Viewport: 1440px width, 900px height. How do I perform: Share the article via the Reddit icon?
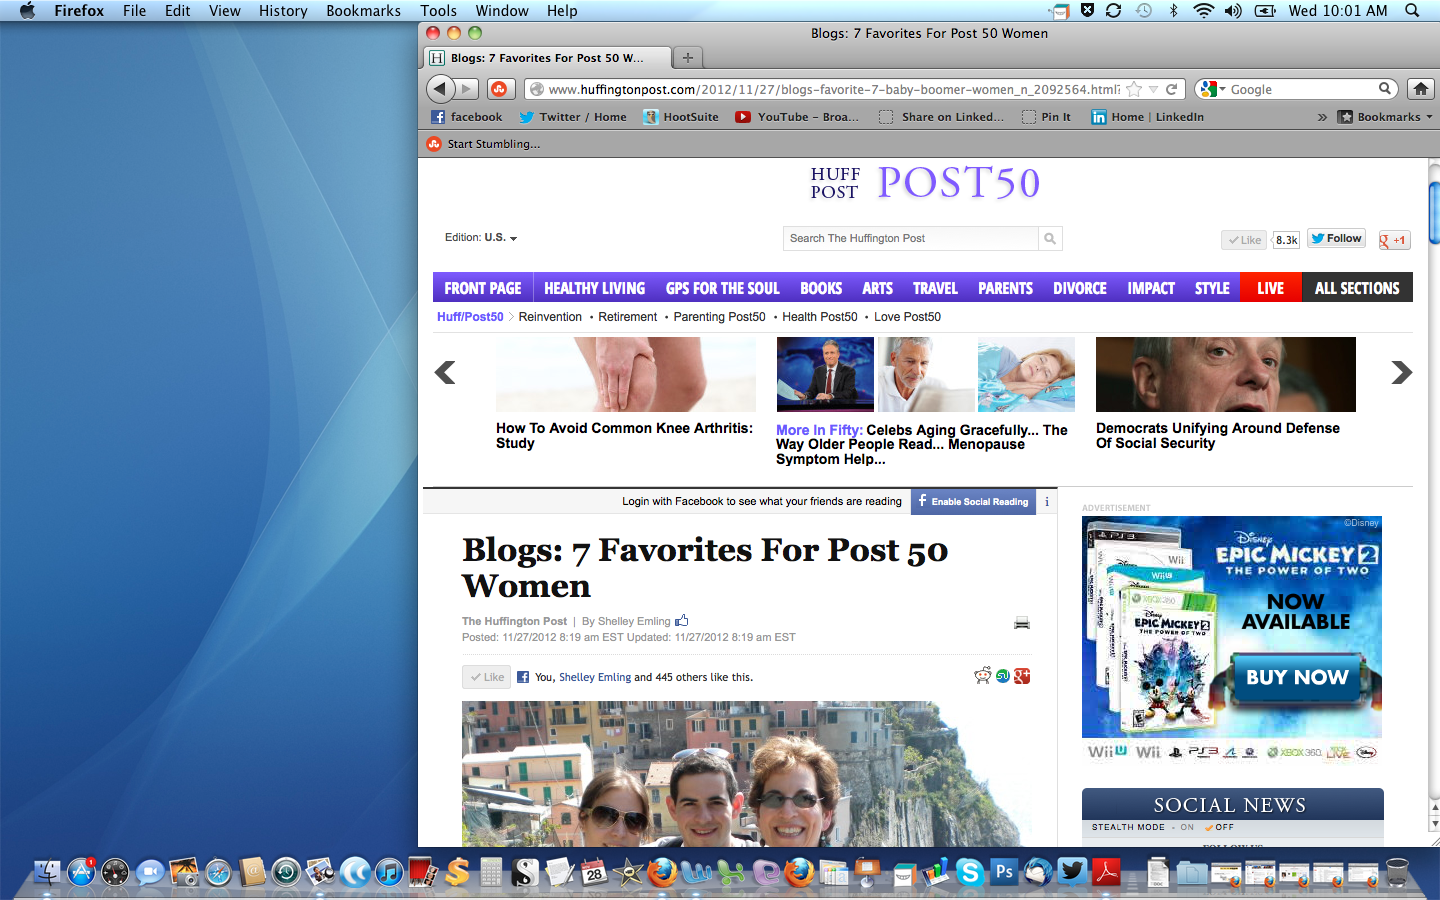coord(982,676)
